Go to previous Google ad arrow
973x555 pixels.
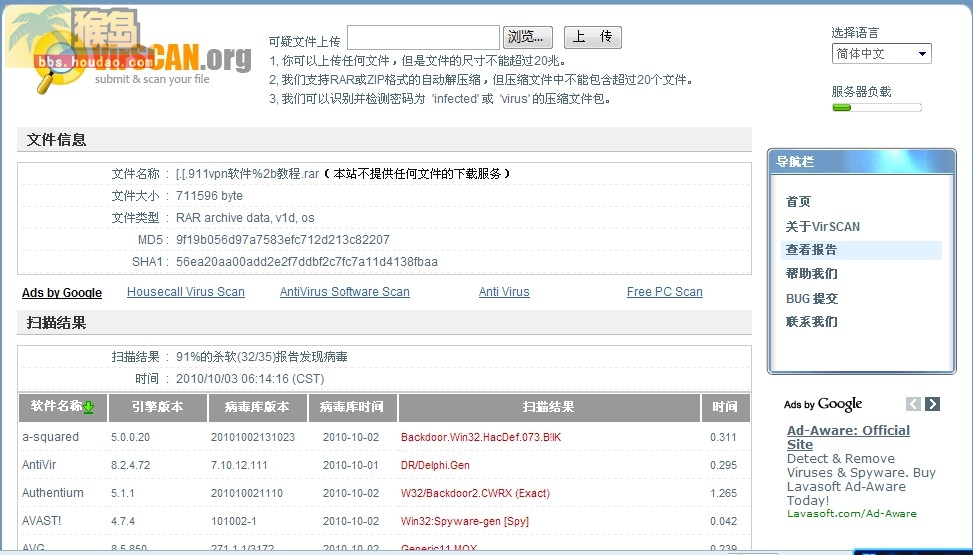pyautogui.click(x=913, y=404)
